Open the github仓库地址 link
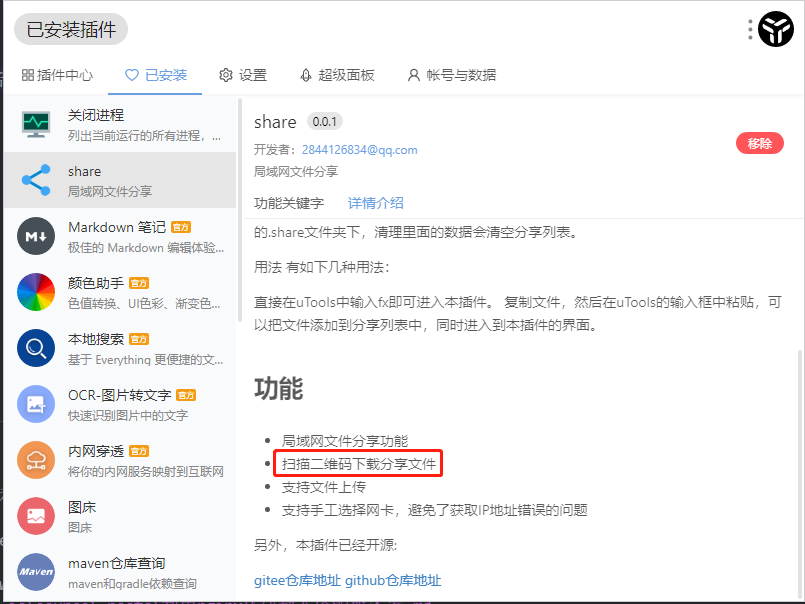The height and width of the screenshot is (604, 805). pos(393,580)
